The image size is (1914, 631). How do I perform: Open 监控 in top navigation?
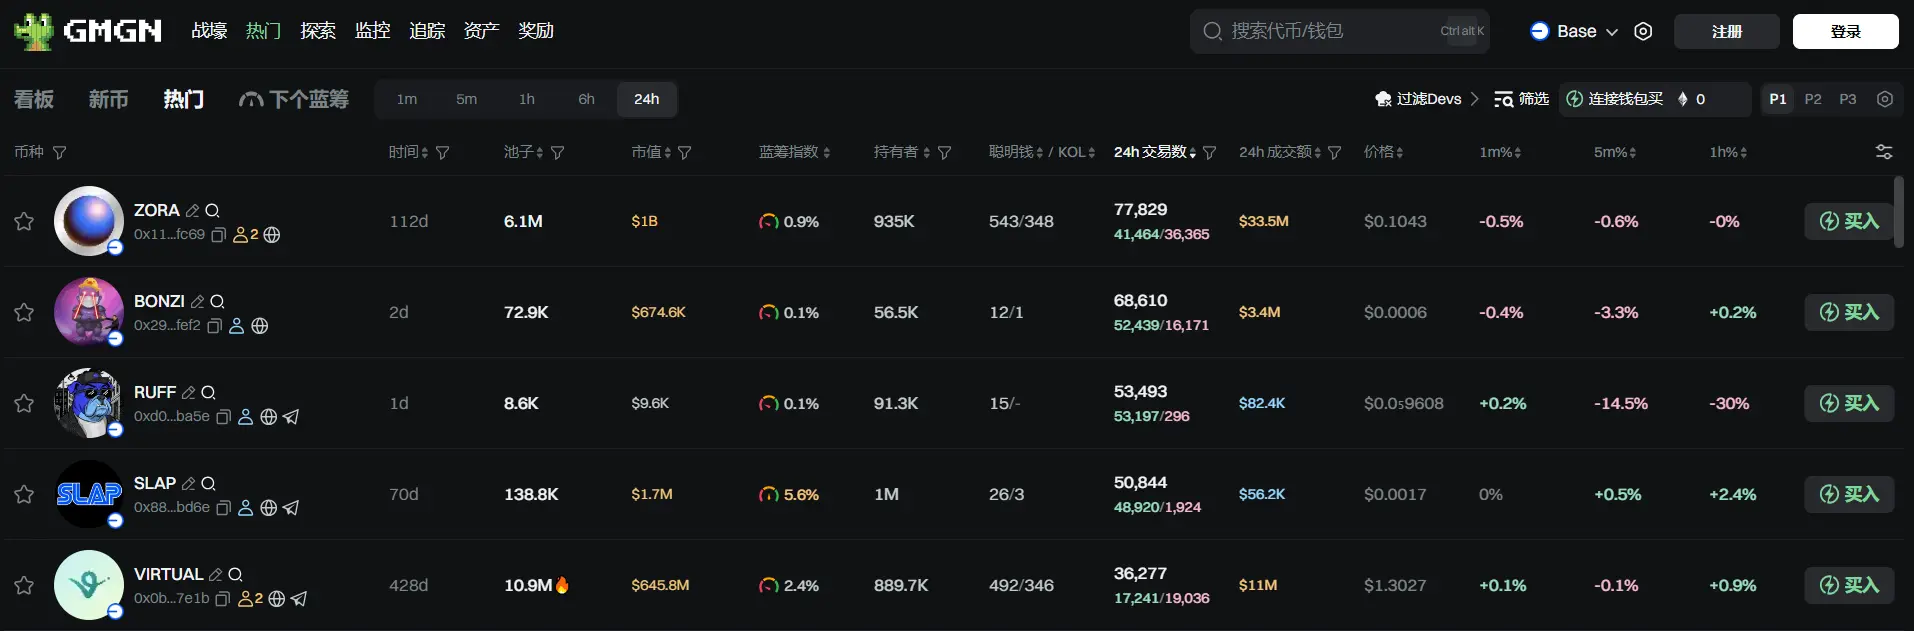pos(373,31)
